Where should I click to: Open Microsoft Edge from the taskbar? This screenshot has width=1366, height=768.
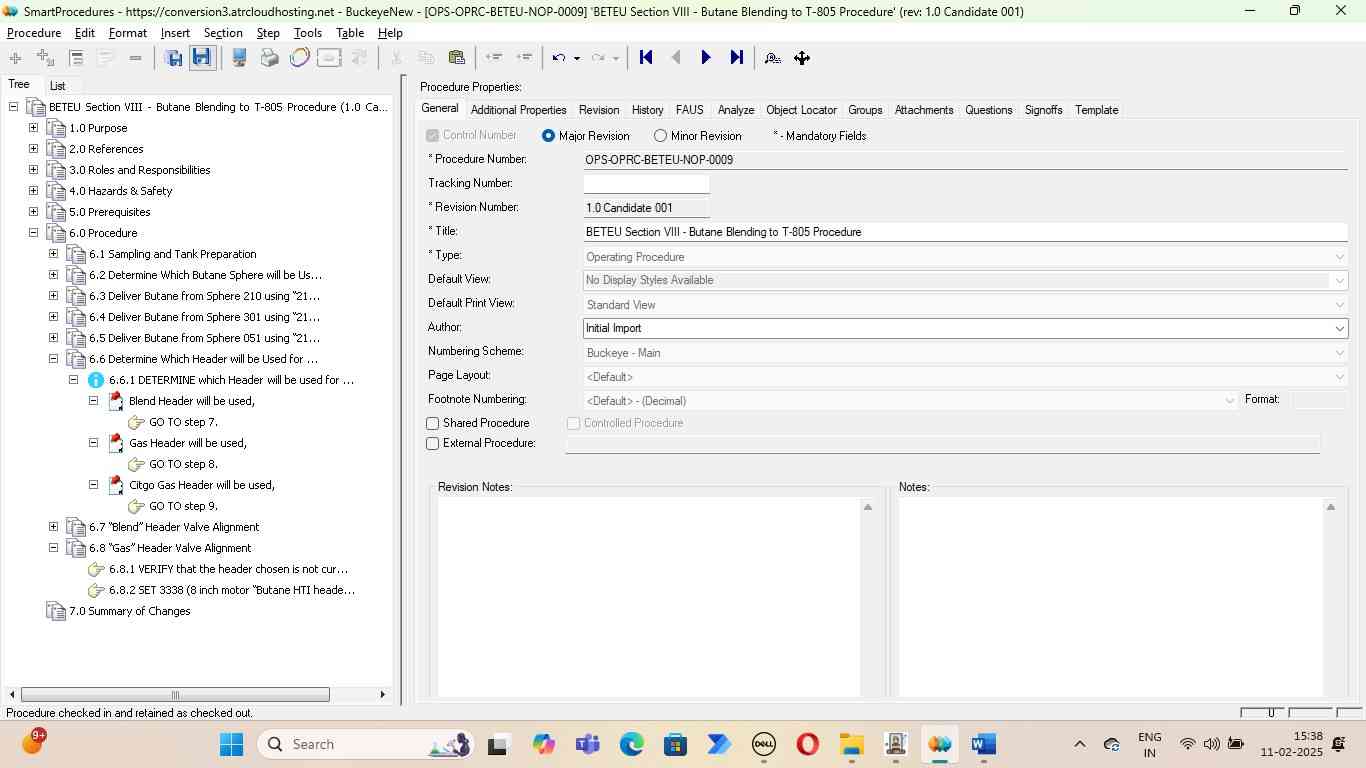click(x=631, y=744)
